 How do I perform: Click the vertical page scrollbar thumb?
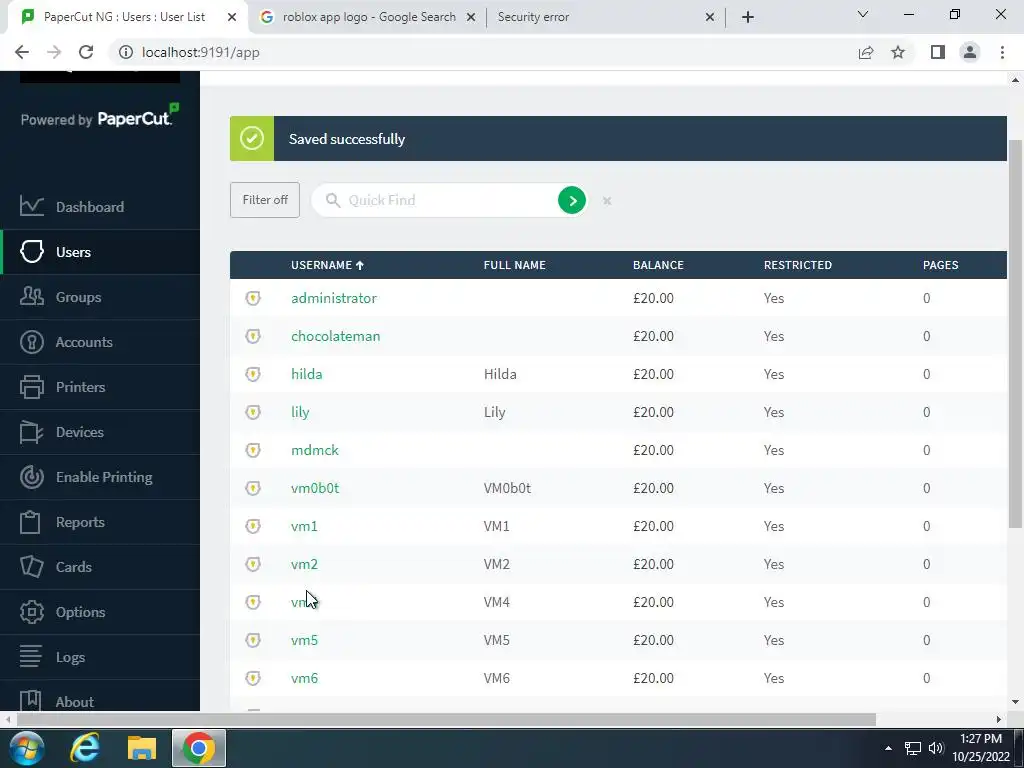point(1015,333)
